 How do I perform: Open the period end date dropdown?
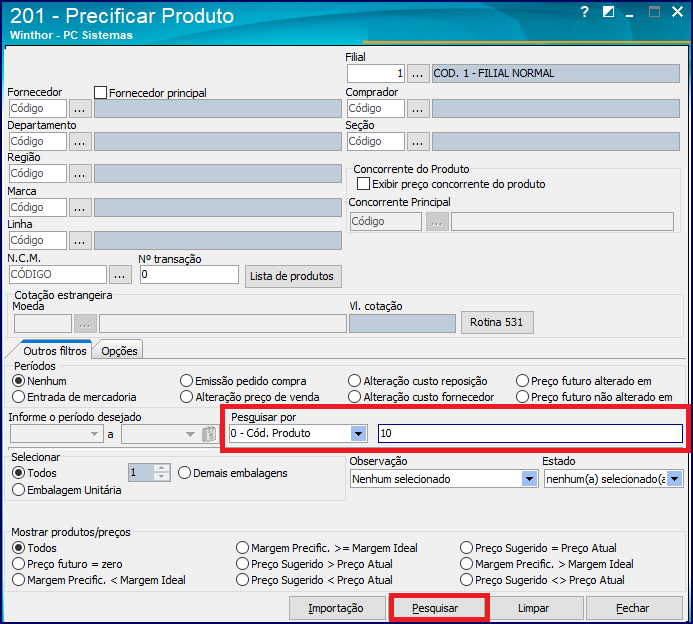(x=190, y=434)
